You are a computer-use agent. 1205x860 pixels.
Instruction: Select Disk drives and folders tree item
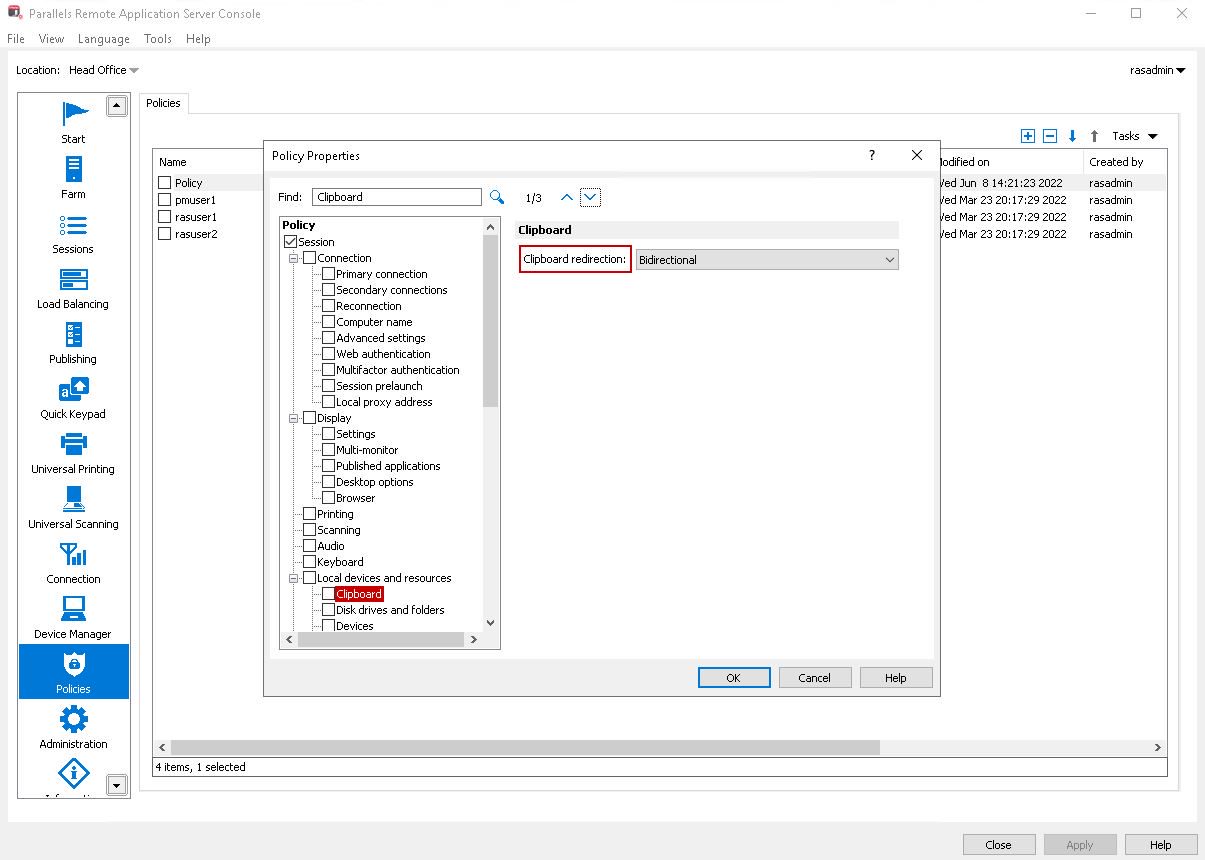390,610
